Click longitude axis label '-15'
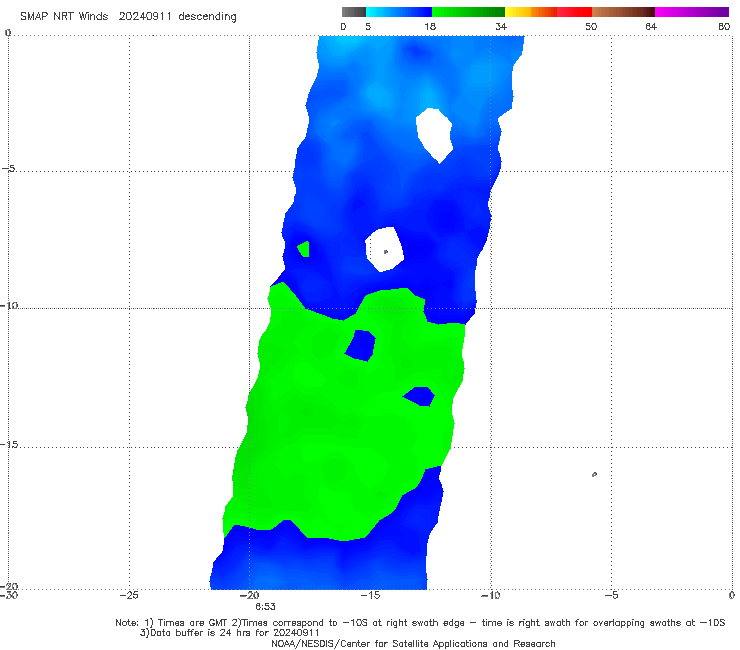The width and height of the screenshot is (740, 650). pyautogui.click(x=370, y=596)
